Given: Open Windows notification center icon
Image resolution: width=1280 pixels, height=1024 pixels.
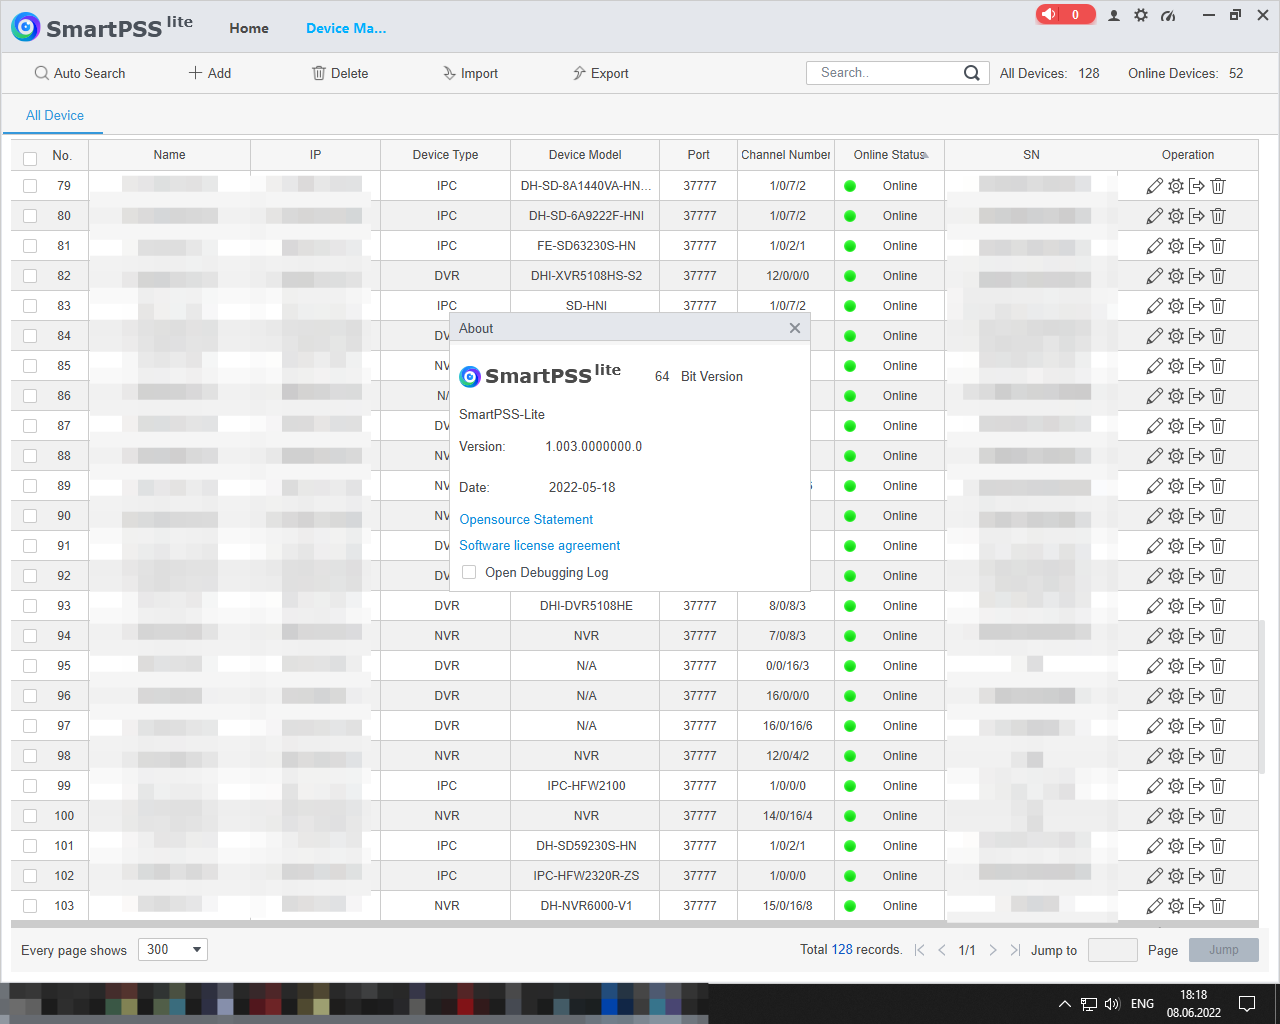Looking at the screenshot, I should 1247,1003.
